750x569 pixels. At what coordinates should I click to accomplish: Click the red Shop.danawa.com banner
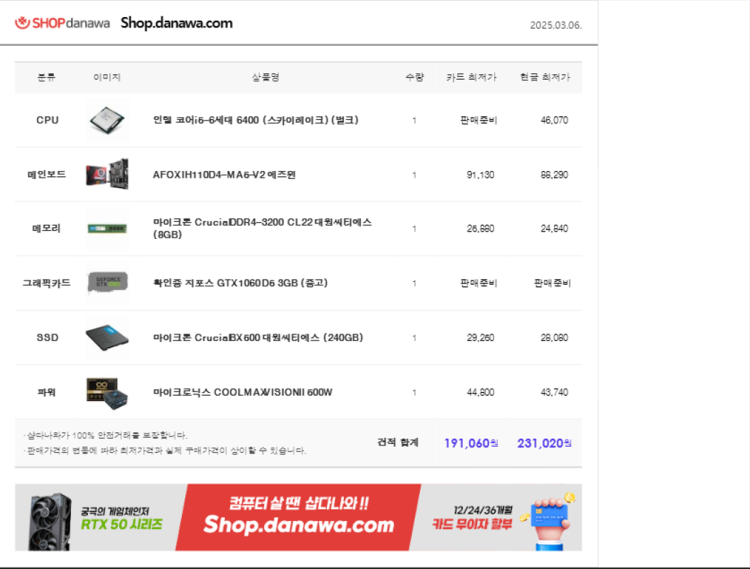pos(298,517)
